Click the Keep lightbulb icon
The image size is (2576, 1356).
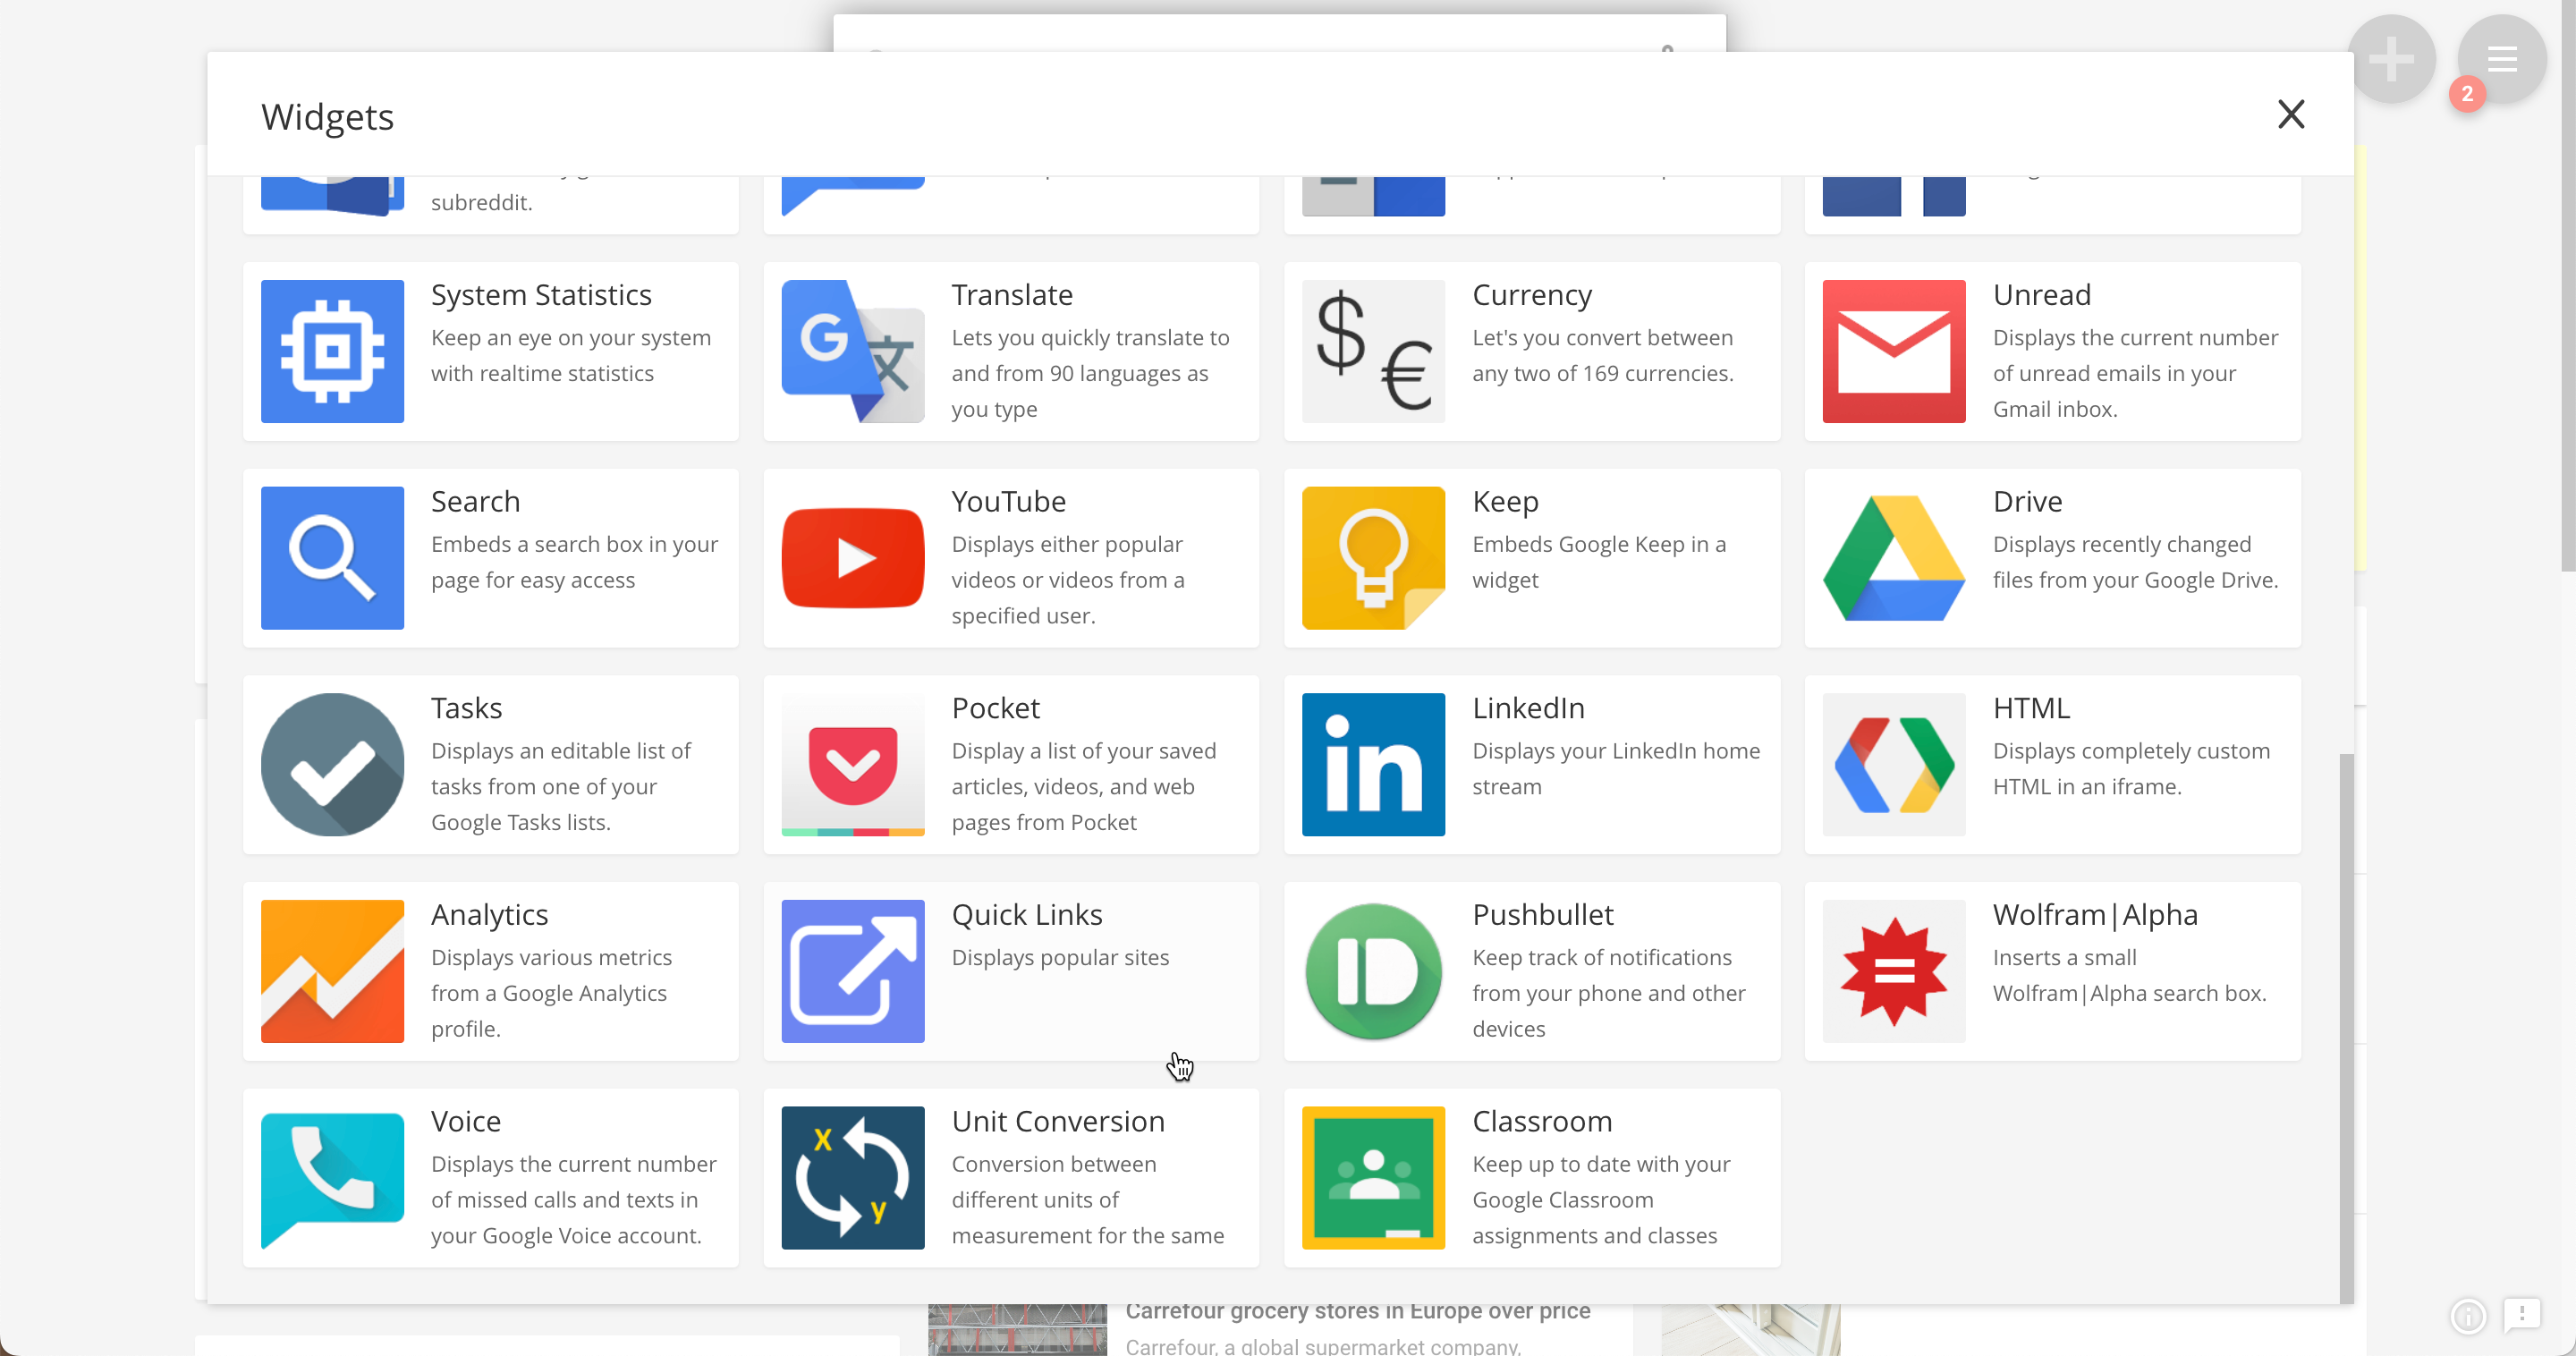coord(1373,558)
